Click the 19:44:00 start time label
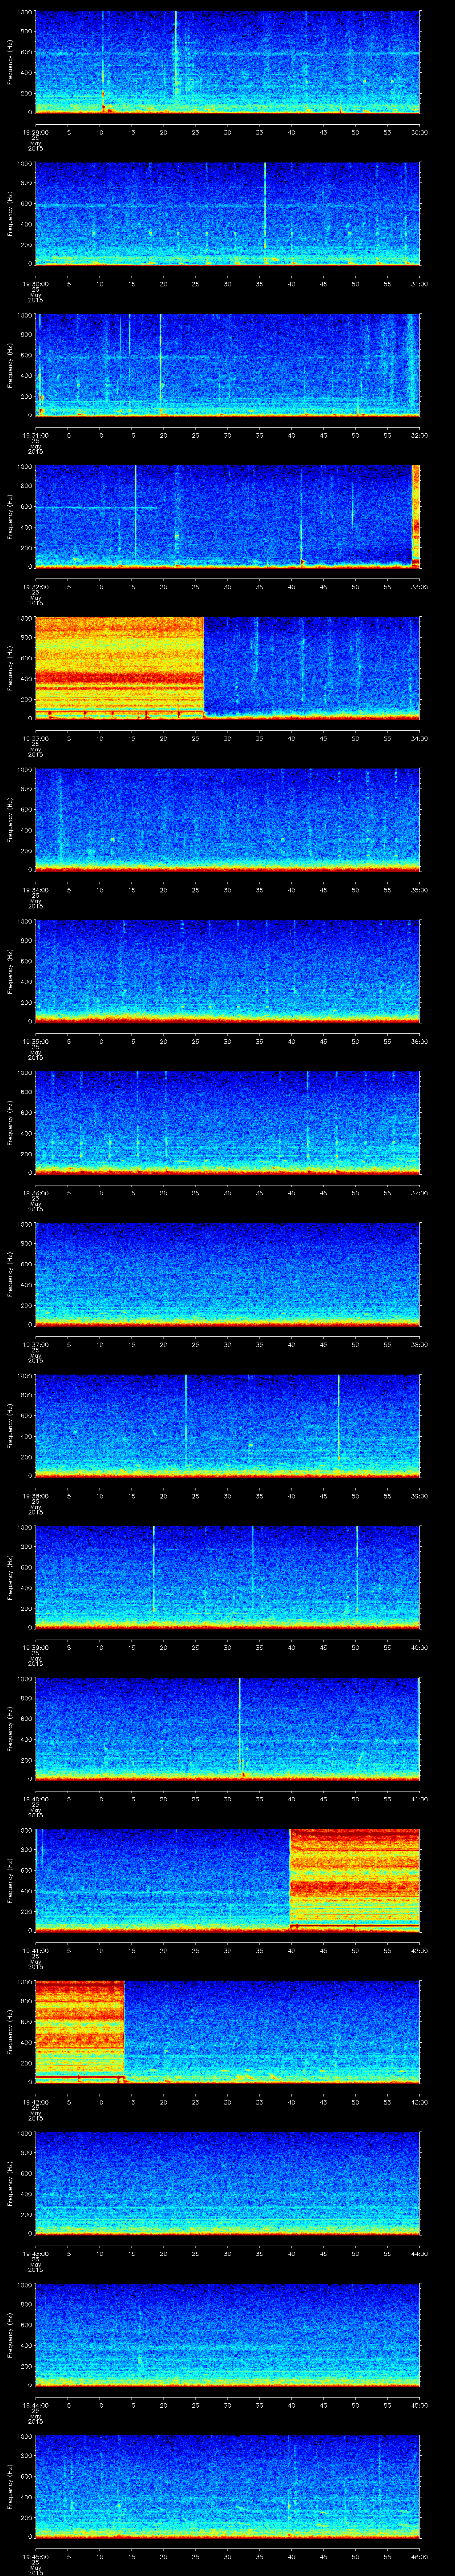This screenshot has height=2576, width=455. point(35,2405)
